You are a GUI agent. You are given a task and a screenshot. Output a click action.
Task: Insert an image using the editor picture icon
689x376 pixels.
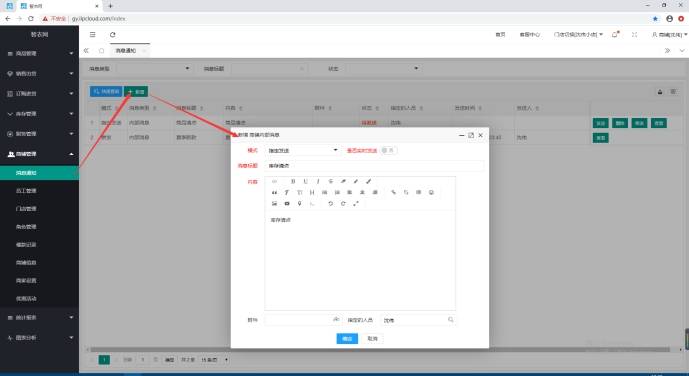[274, 203]
